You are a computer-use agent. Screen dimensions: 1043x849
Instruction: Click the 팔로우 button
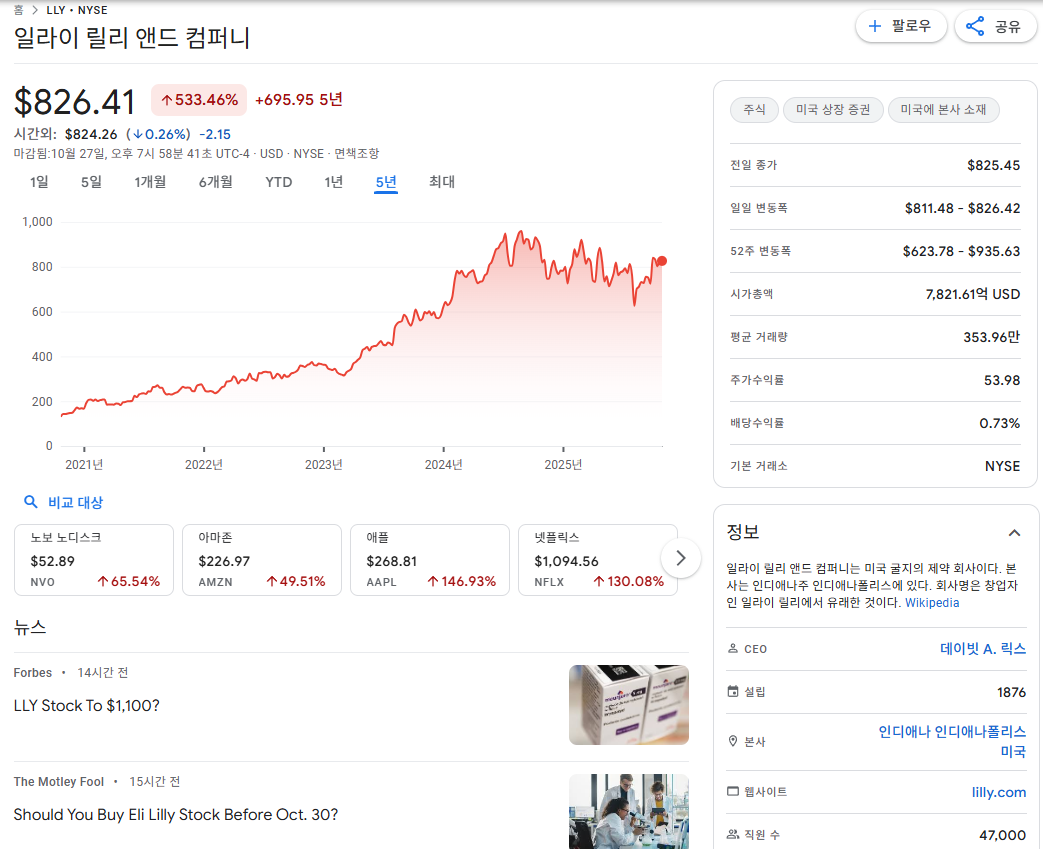901,26
